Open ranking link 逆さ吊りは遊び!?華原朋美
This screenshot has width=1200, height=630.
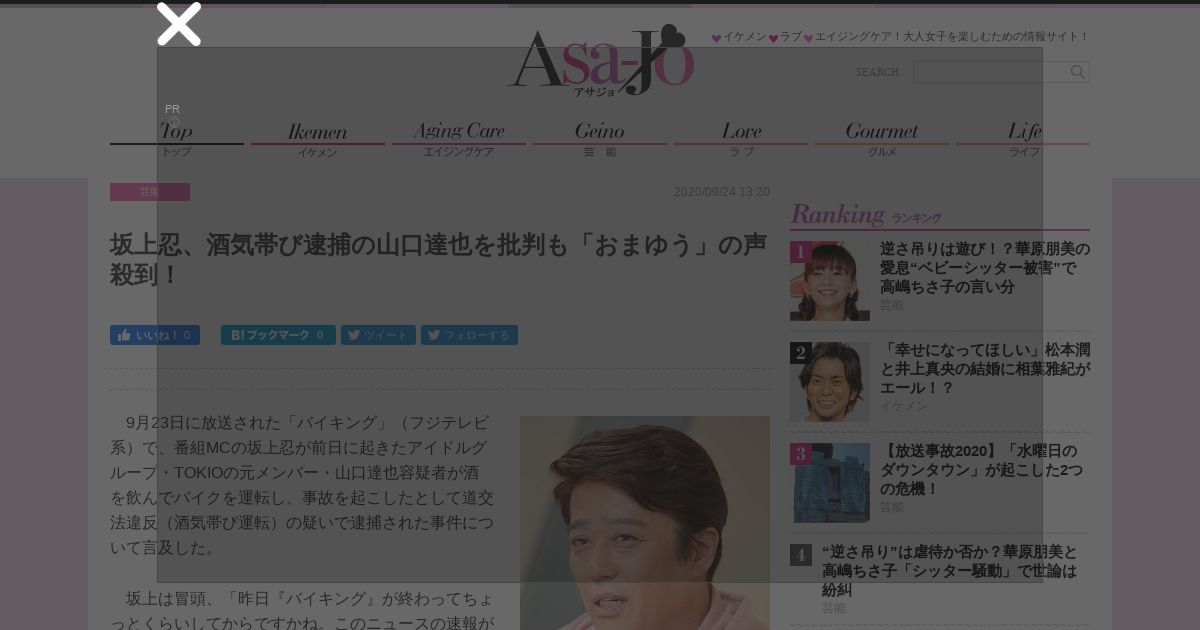[x=985, y=268]
